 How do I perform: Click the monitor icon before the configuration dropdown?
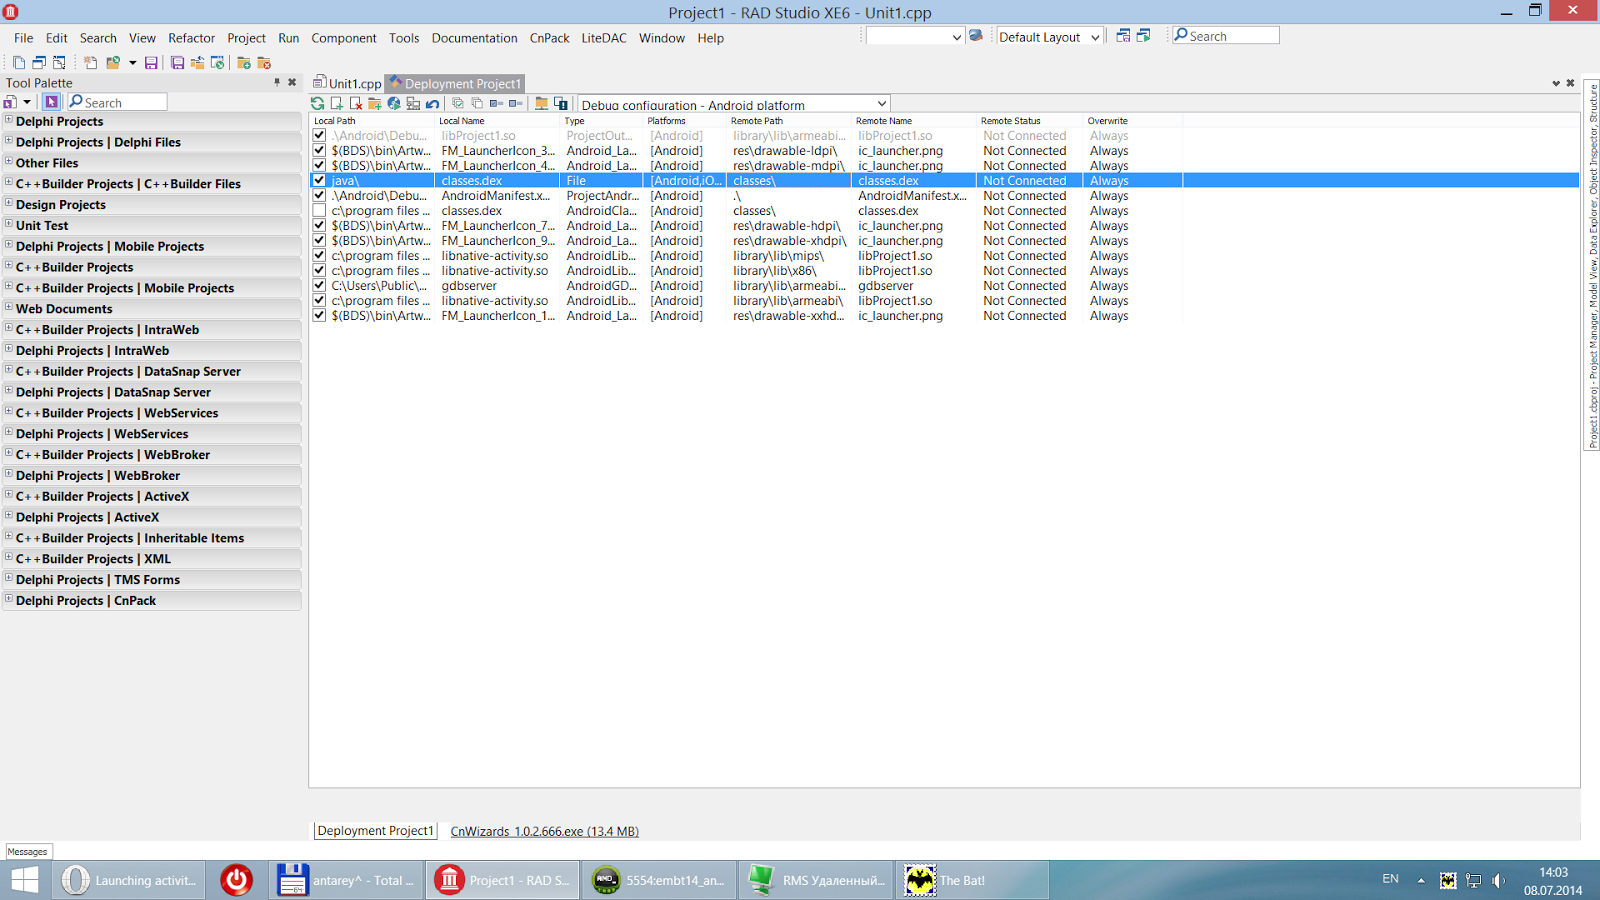pyautogui.click(x=561, y=104)
